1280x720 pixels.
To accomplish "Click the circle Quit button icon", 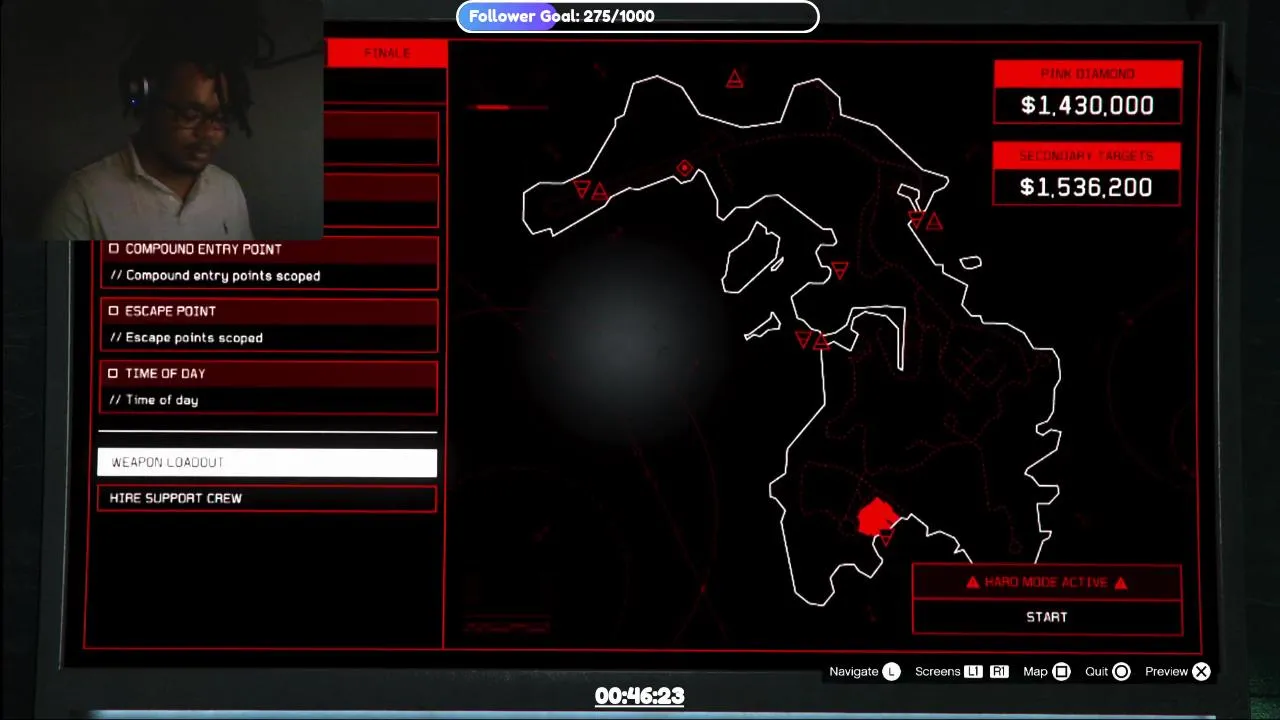I will pyautogui.click(x=1121, y=672).
